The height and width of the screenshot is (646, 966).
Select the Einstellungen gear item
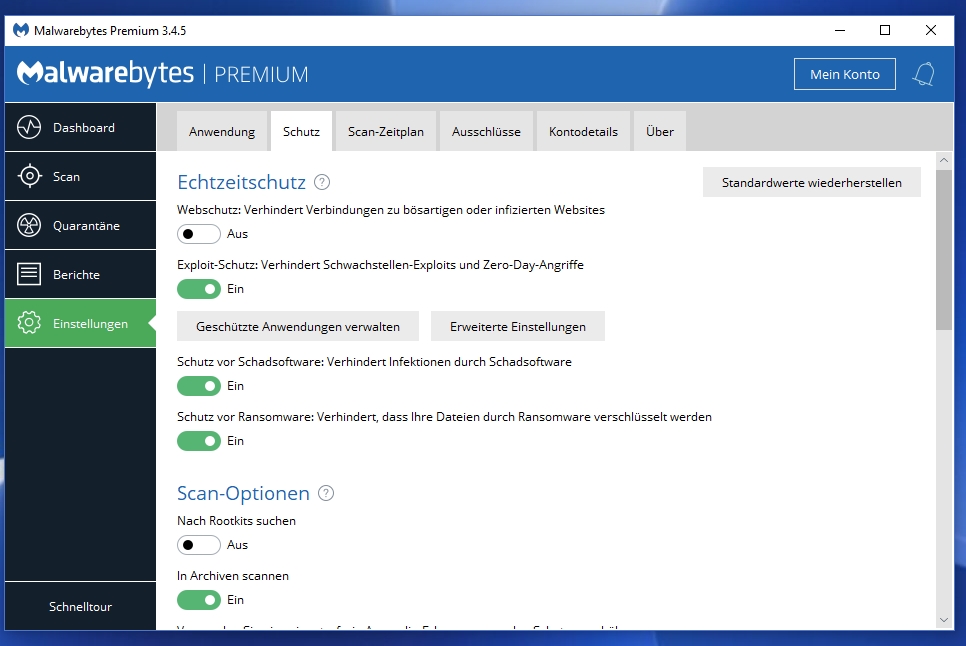coord(80,323)
